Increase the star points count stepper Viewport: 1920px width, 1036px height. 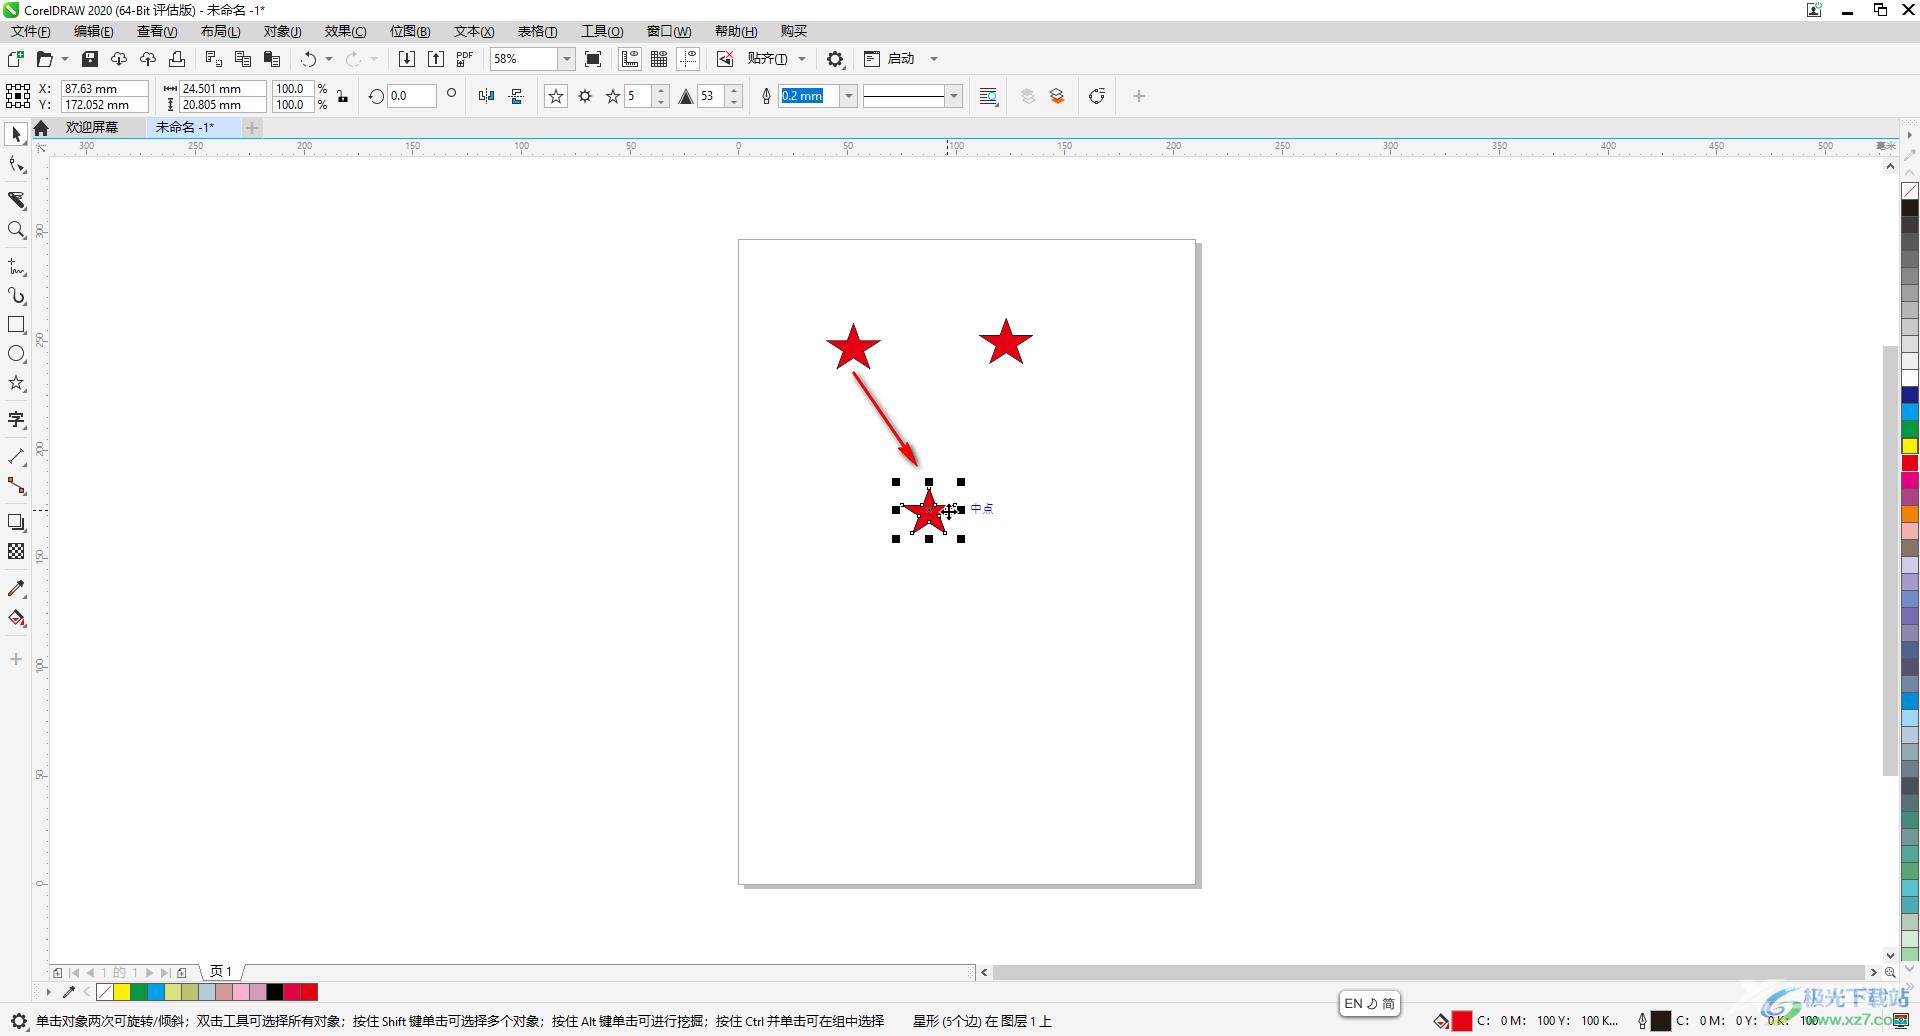click(x=660, y=91)
